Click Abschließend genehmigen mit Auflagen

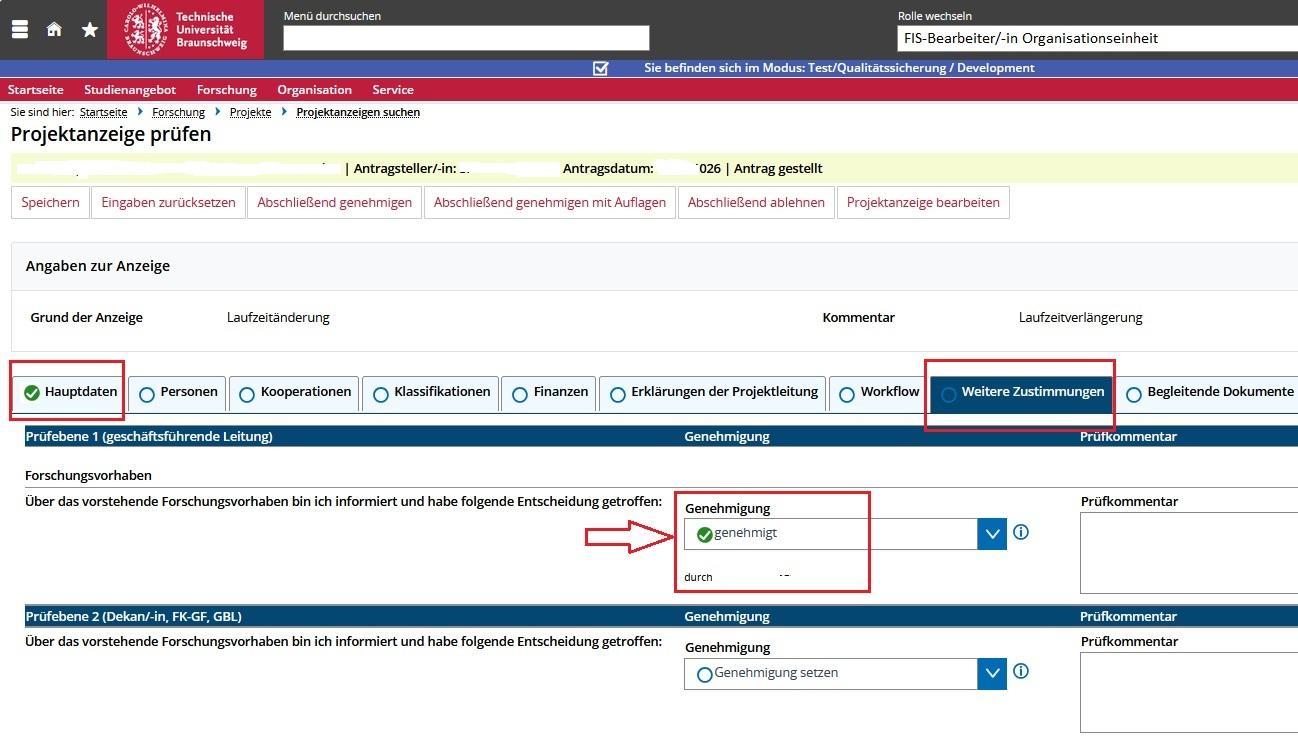550,202
